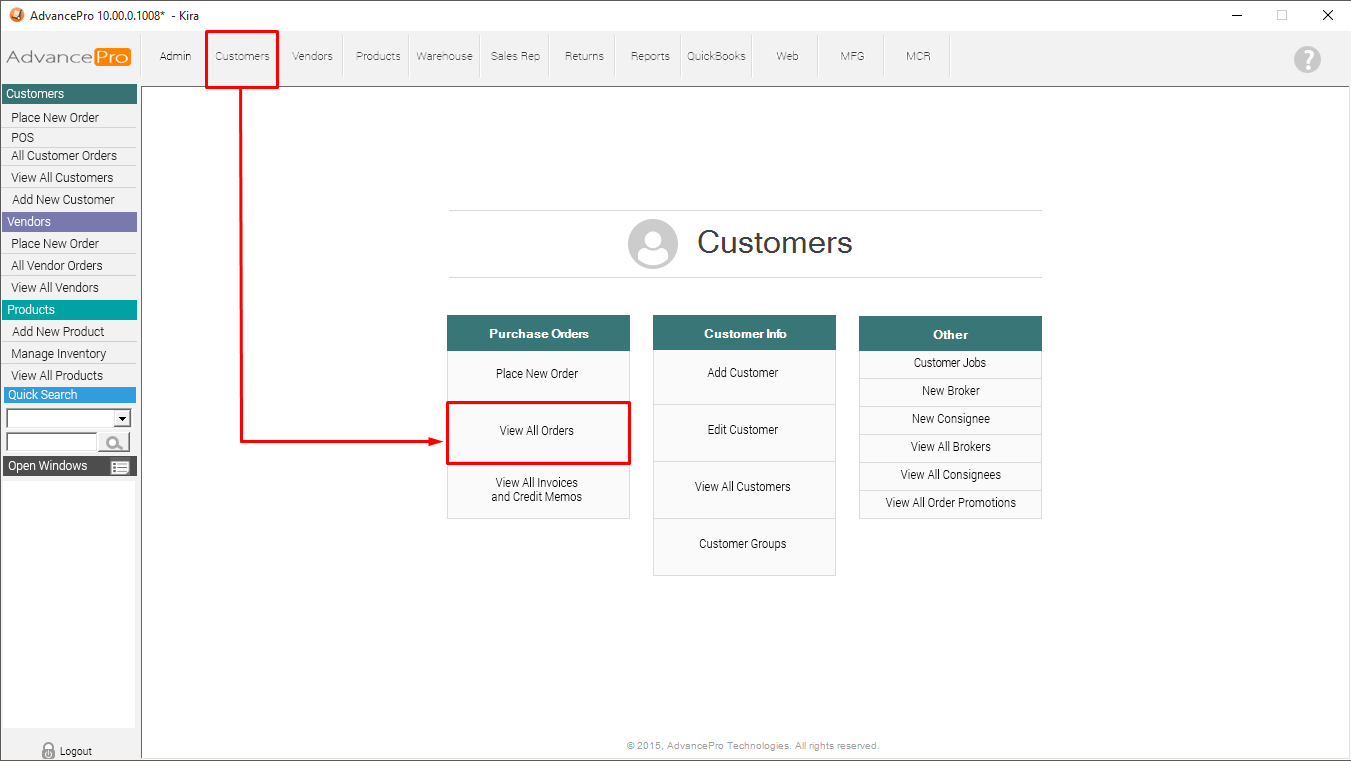Select the Reports tab
The width and height of the screenshot is (1351, 761).
click(x=650, y=56)
